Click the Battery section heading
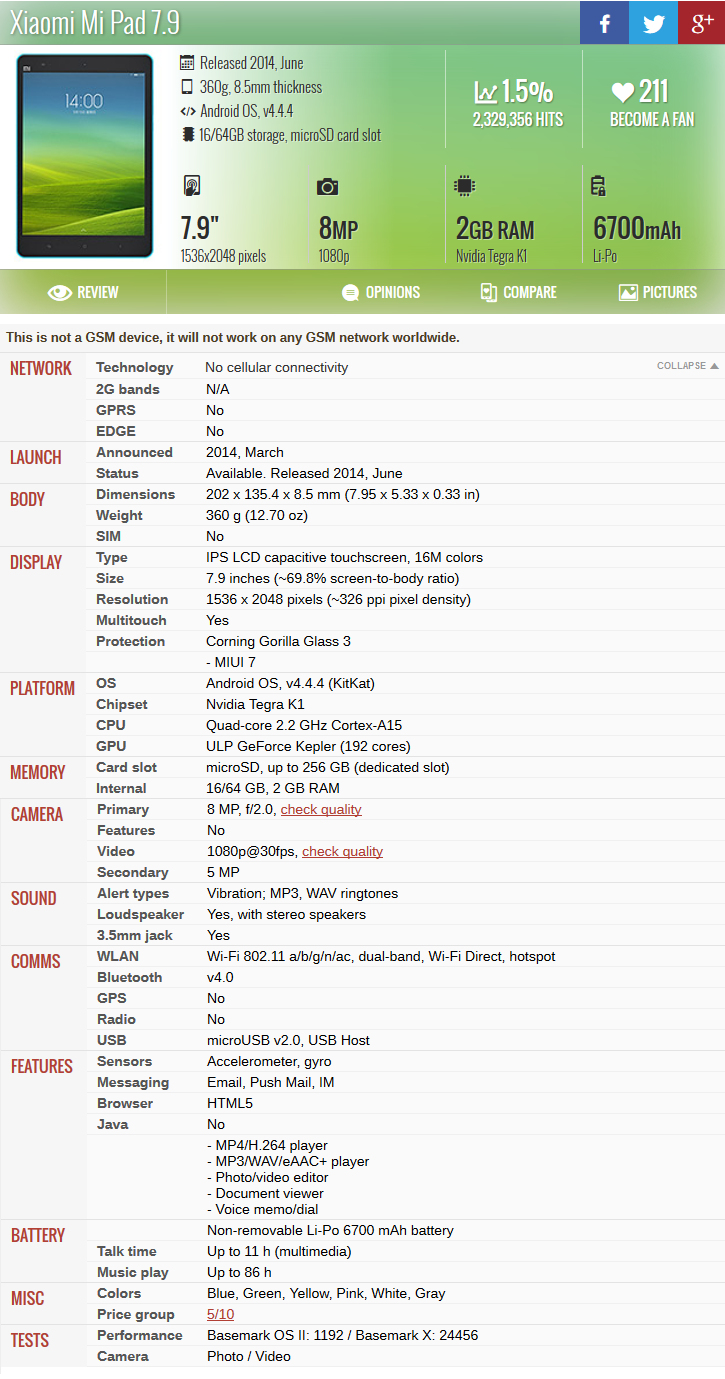 (38, 1236)
